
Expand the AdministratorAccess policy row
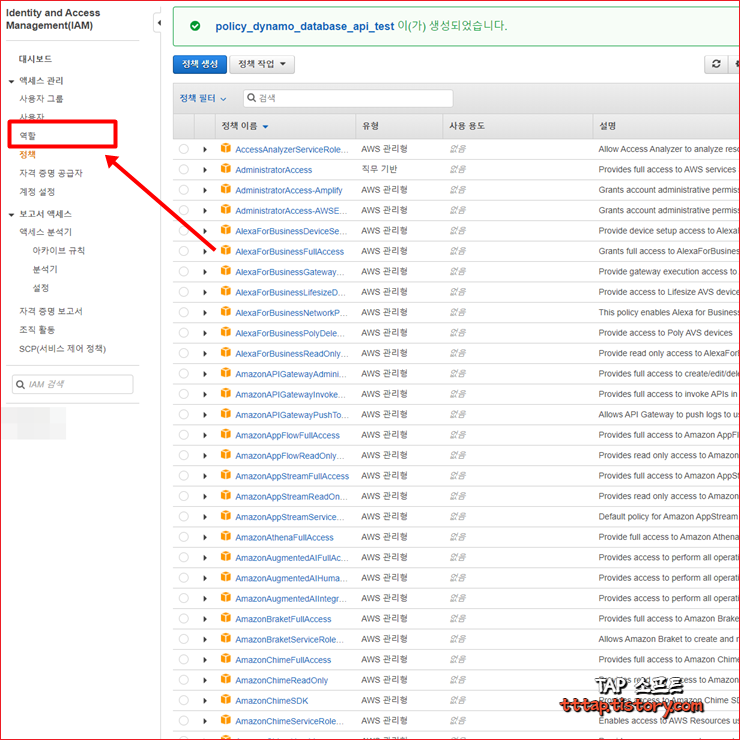[x=205, y=170]
